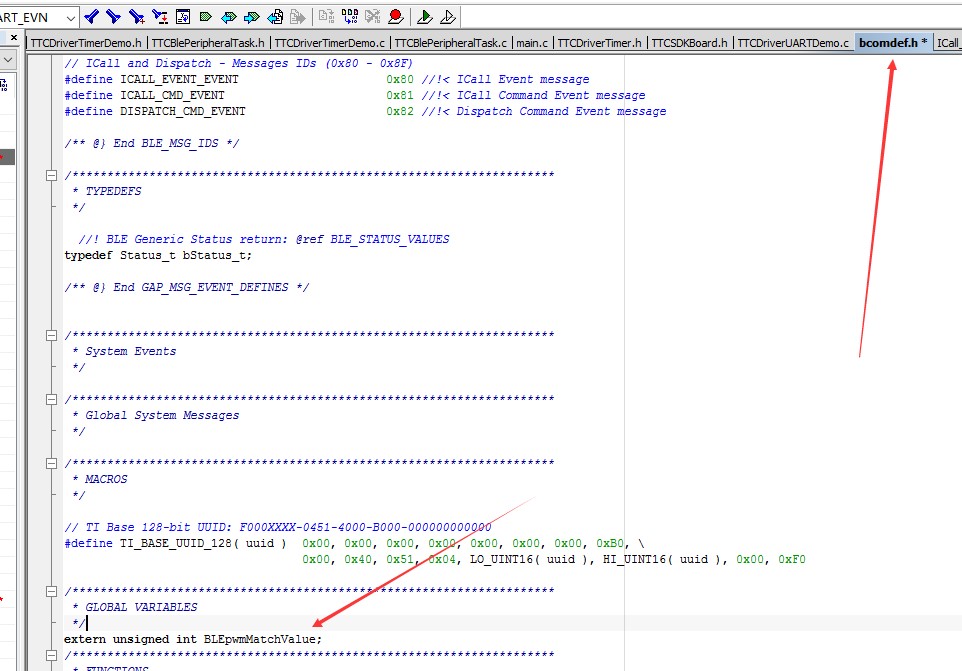Screen dimensions: 962x671
Task: Click HI_UINT16( uuid ) in the macro
Action: tap(664, 559)
